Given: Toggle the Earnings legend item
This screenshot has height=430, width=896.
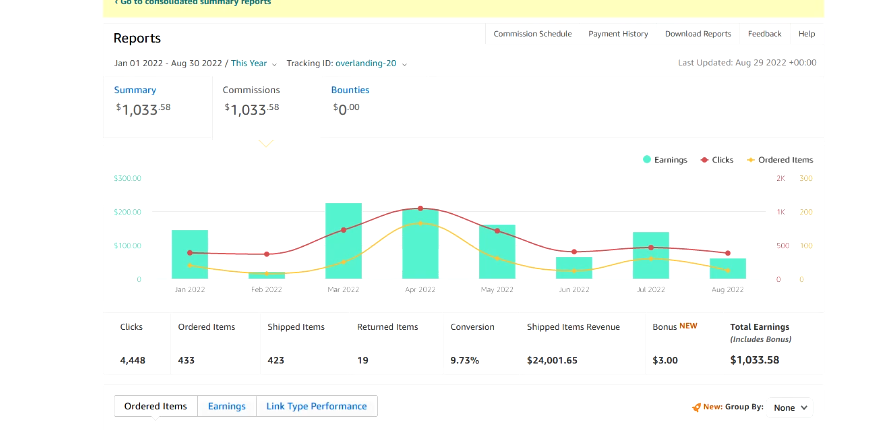Looking at the screenshot, I should 665,160.
